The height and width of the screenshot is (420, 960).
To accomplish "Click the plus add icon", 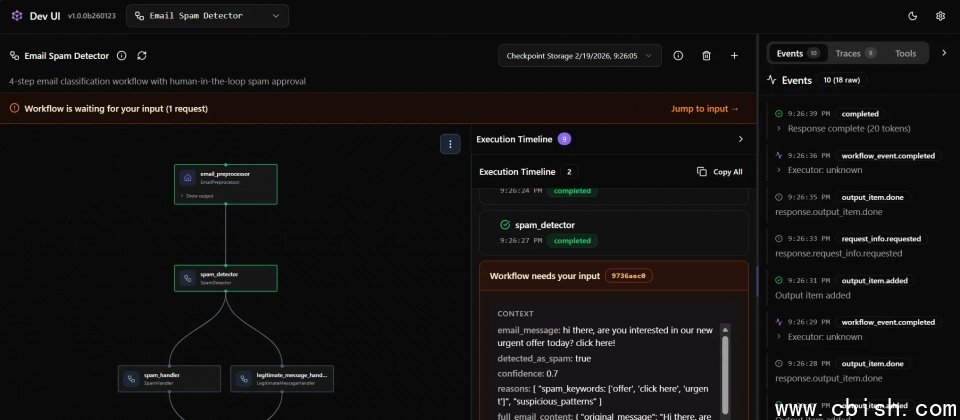I will 734,56.
